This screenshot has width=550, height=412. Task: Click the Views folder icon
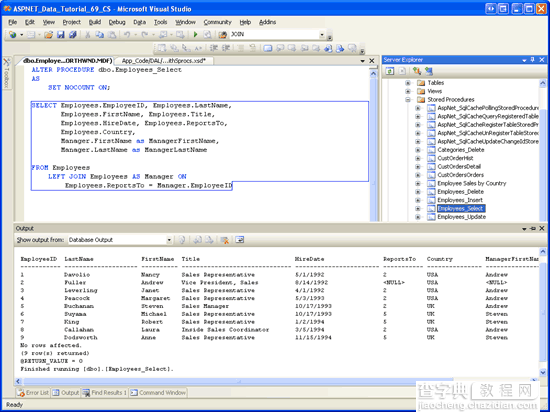pyautogui.click(x=421, y=91)
